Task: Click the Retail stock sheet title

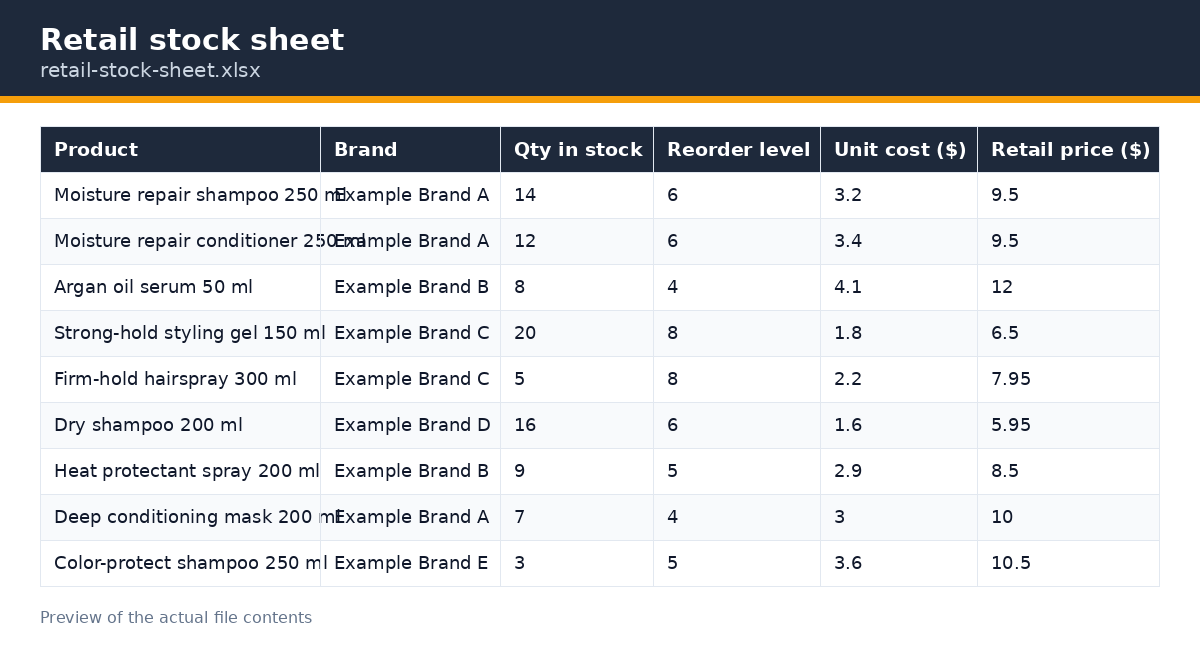Action: click(x=192, y=41)
